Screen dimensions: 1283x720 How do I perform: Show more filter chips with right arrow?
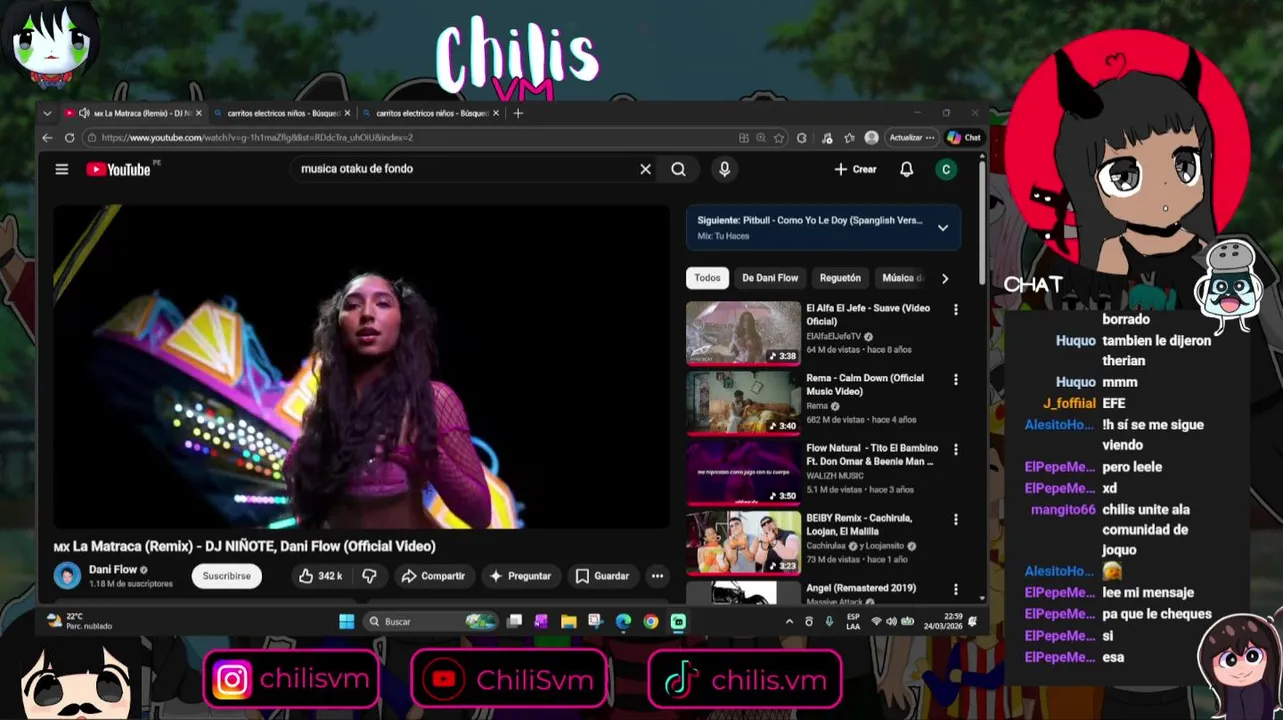pyautogui.click(x=945, y=278)
